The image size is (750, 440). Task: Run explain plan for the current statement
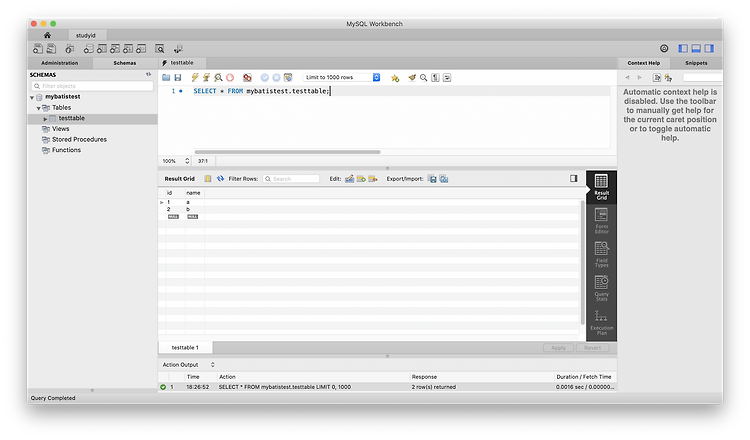[x=219, y=77]
